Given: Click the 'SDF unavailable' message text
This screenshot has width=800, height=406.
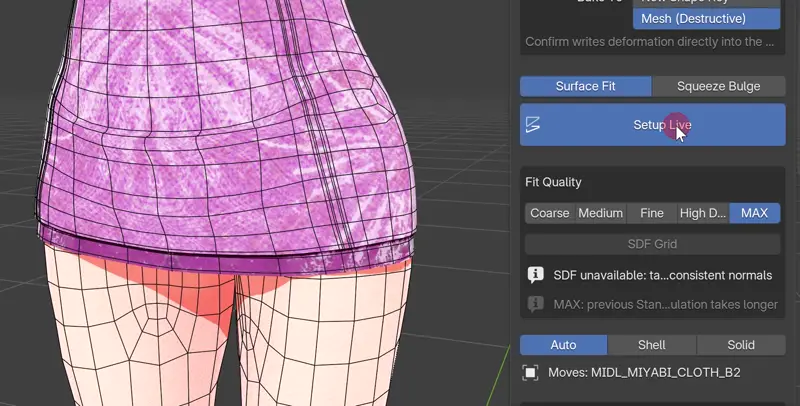Looking at the screenshot, I should point(663,275).
